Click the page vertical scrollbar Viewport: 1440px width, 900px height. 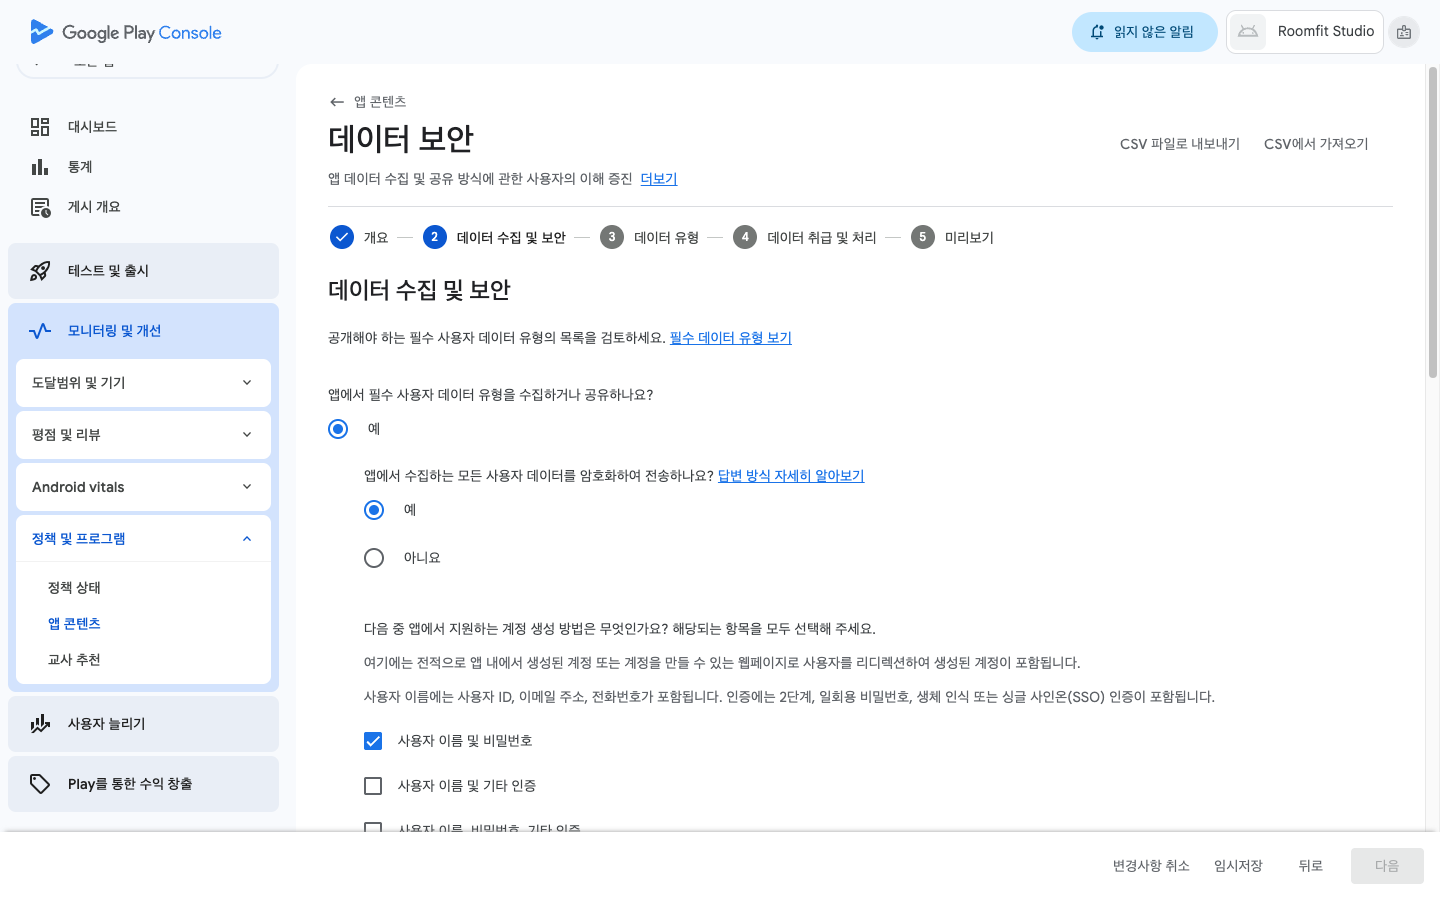point(1432,220)
